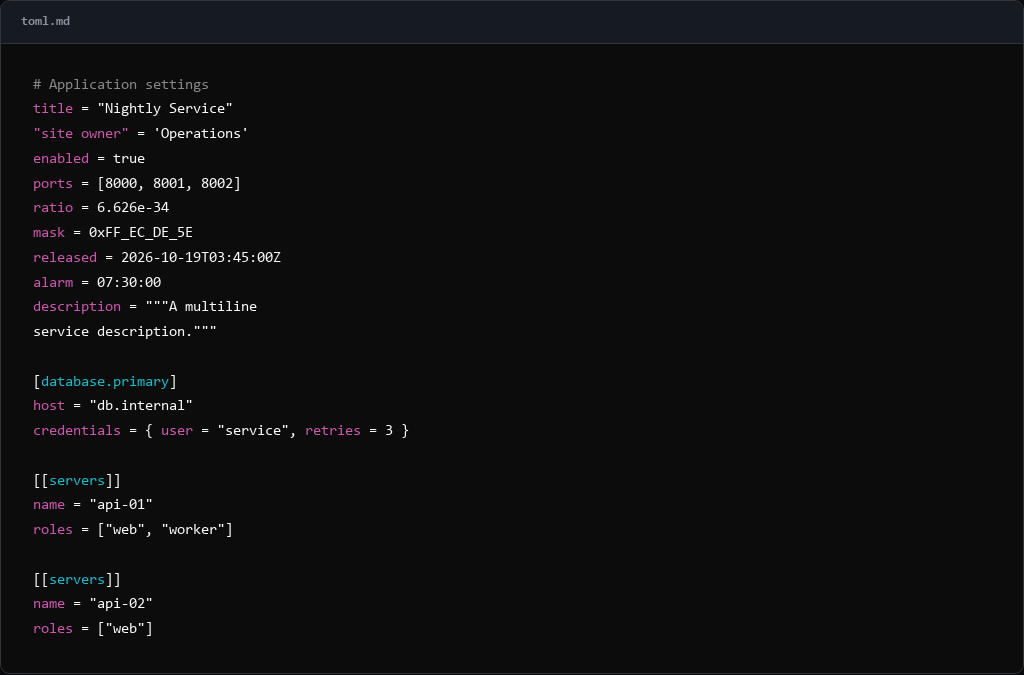Screen dimensions: 1024x675
Task: Click the 'Operations' literal string
Action: point(200,133)
